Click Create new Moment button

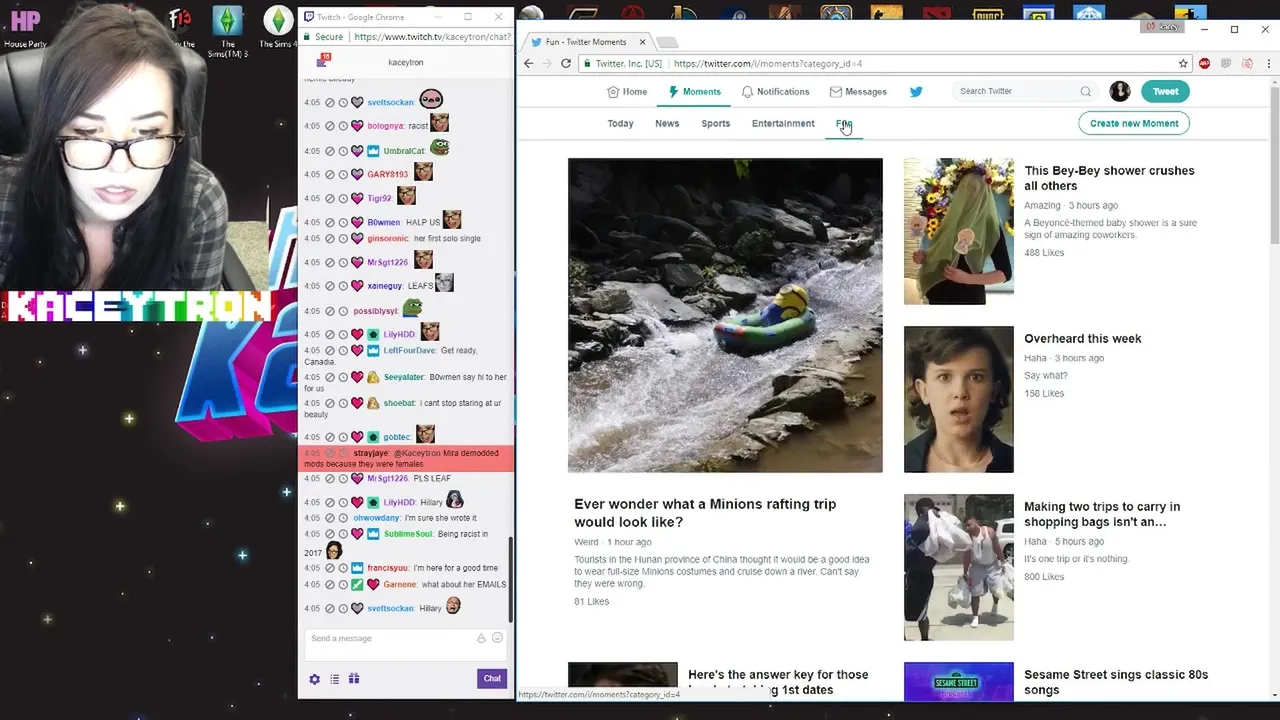tap(1134, 123)
